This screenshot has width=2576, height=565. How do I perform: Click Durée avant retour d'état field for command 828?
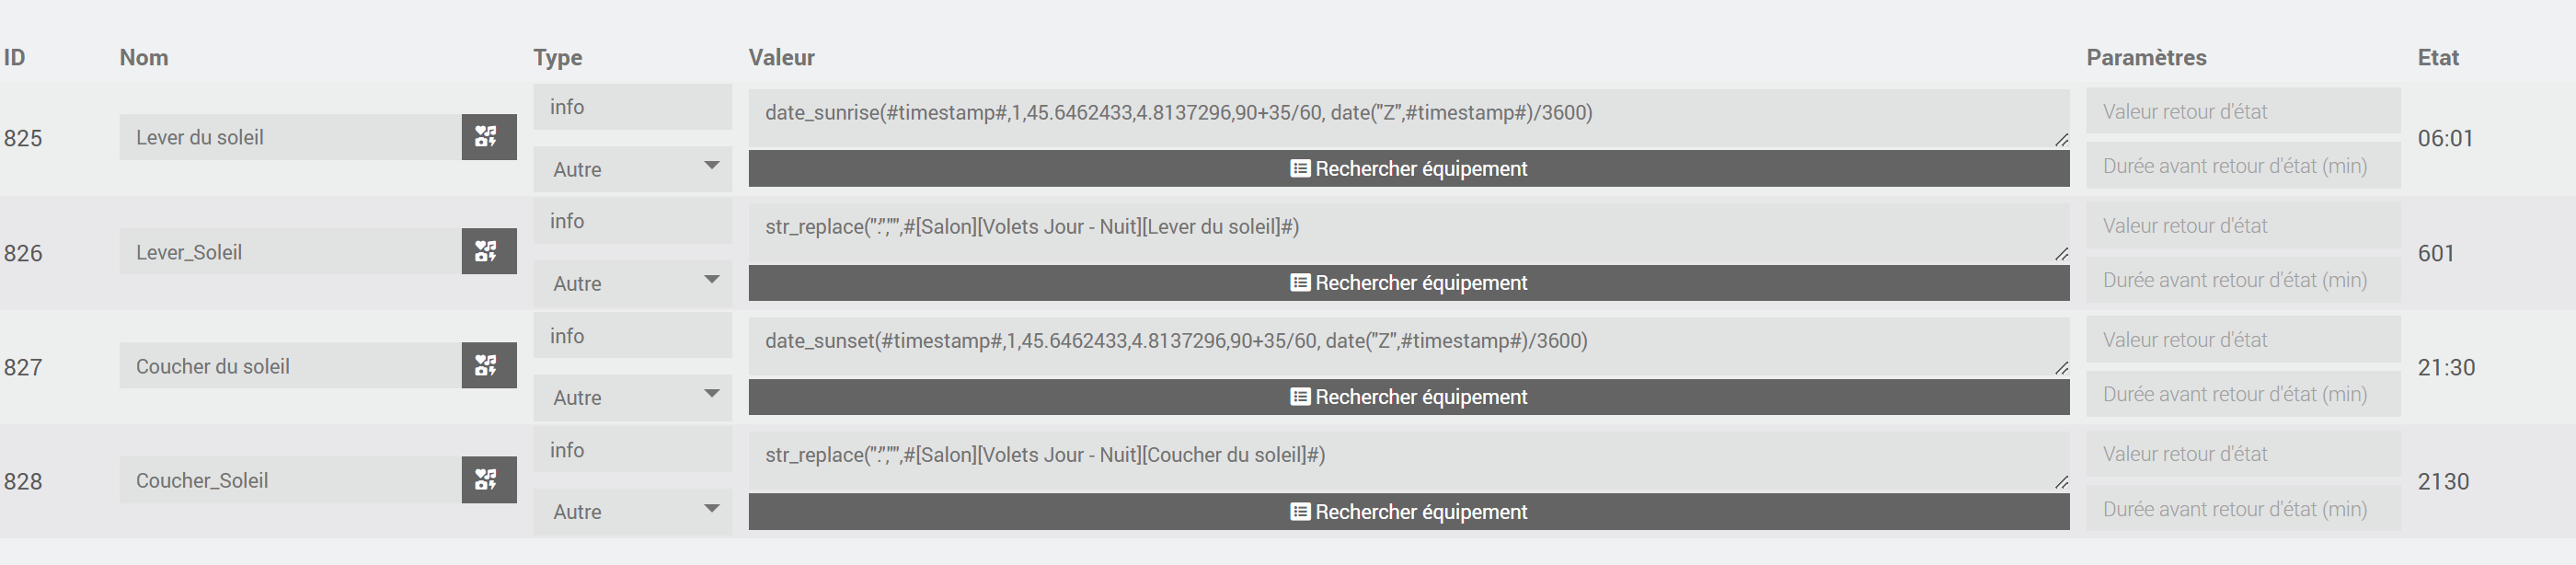coord(2242,509)
